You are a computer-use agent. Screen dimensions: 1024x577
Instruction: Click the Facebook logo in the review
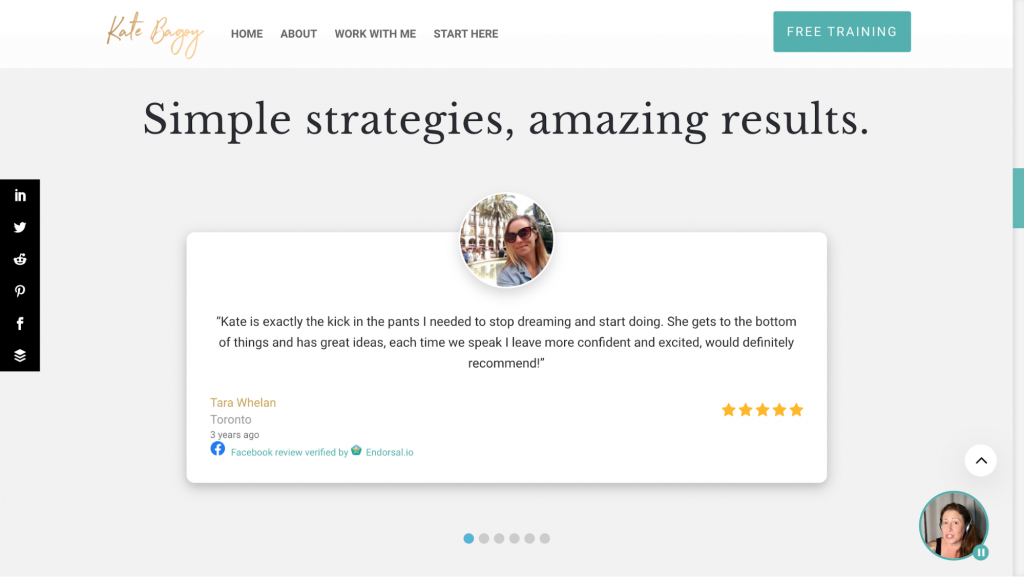tap(218, 449)
